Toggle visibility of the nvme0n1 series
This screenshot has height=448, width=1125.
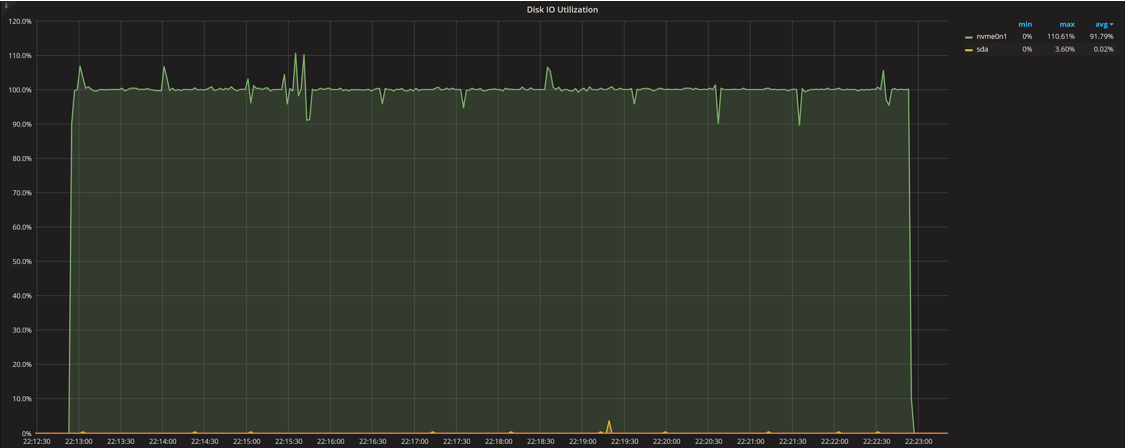click(993, 37)
